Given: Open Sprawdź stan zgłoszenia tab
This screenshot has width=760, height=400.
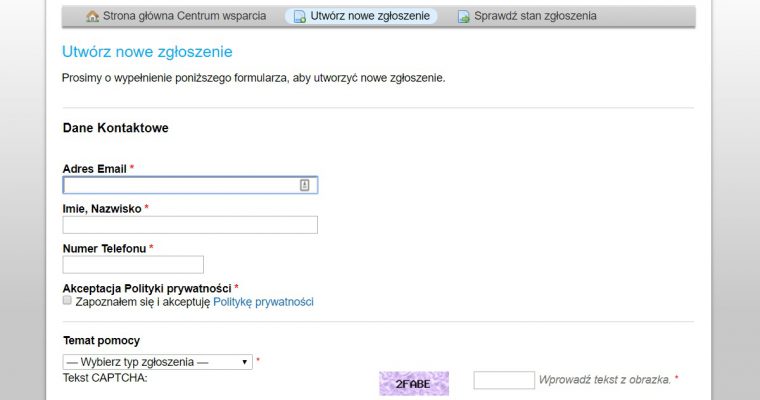Looking at the screenshot, I should (x=527, y=16).
